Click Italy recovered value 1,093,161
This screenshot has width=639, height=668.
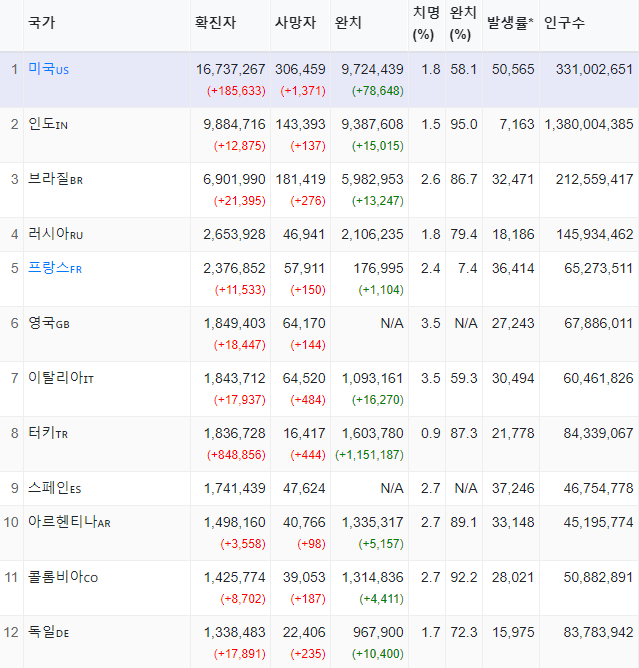pos(372,378)
